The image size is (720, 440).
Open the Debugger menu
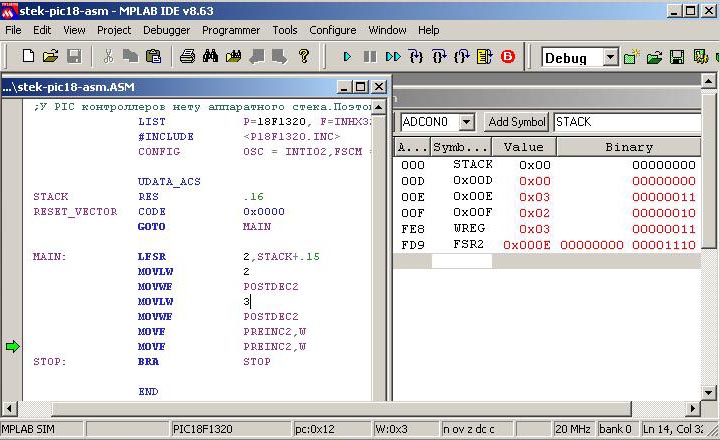pos(166,30)
